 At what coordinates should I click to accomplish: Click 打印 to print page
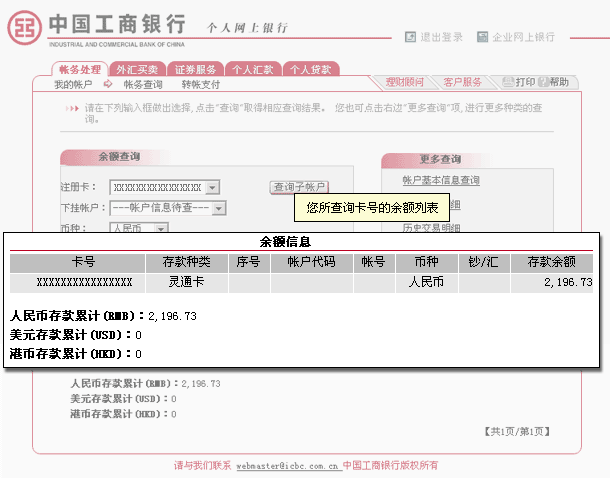click(525, 82)
